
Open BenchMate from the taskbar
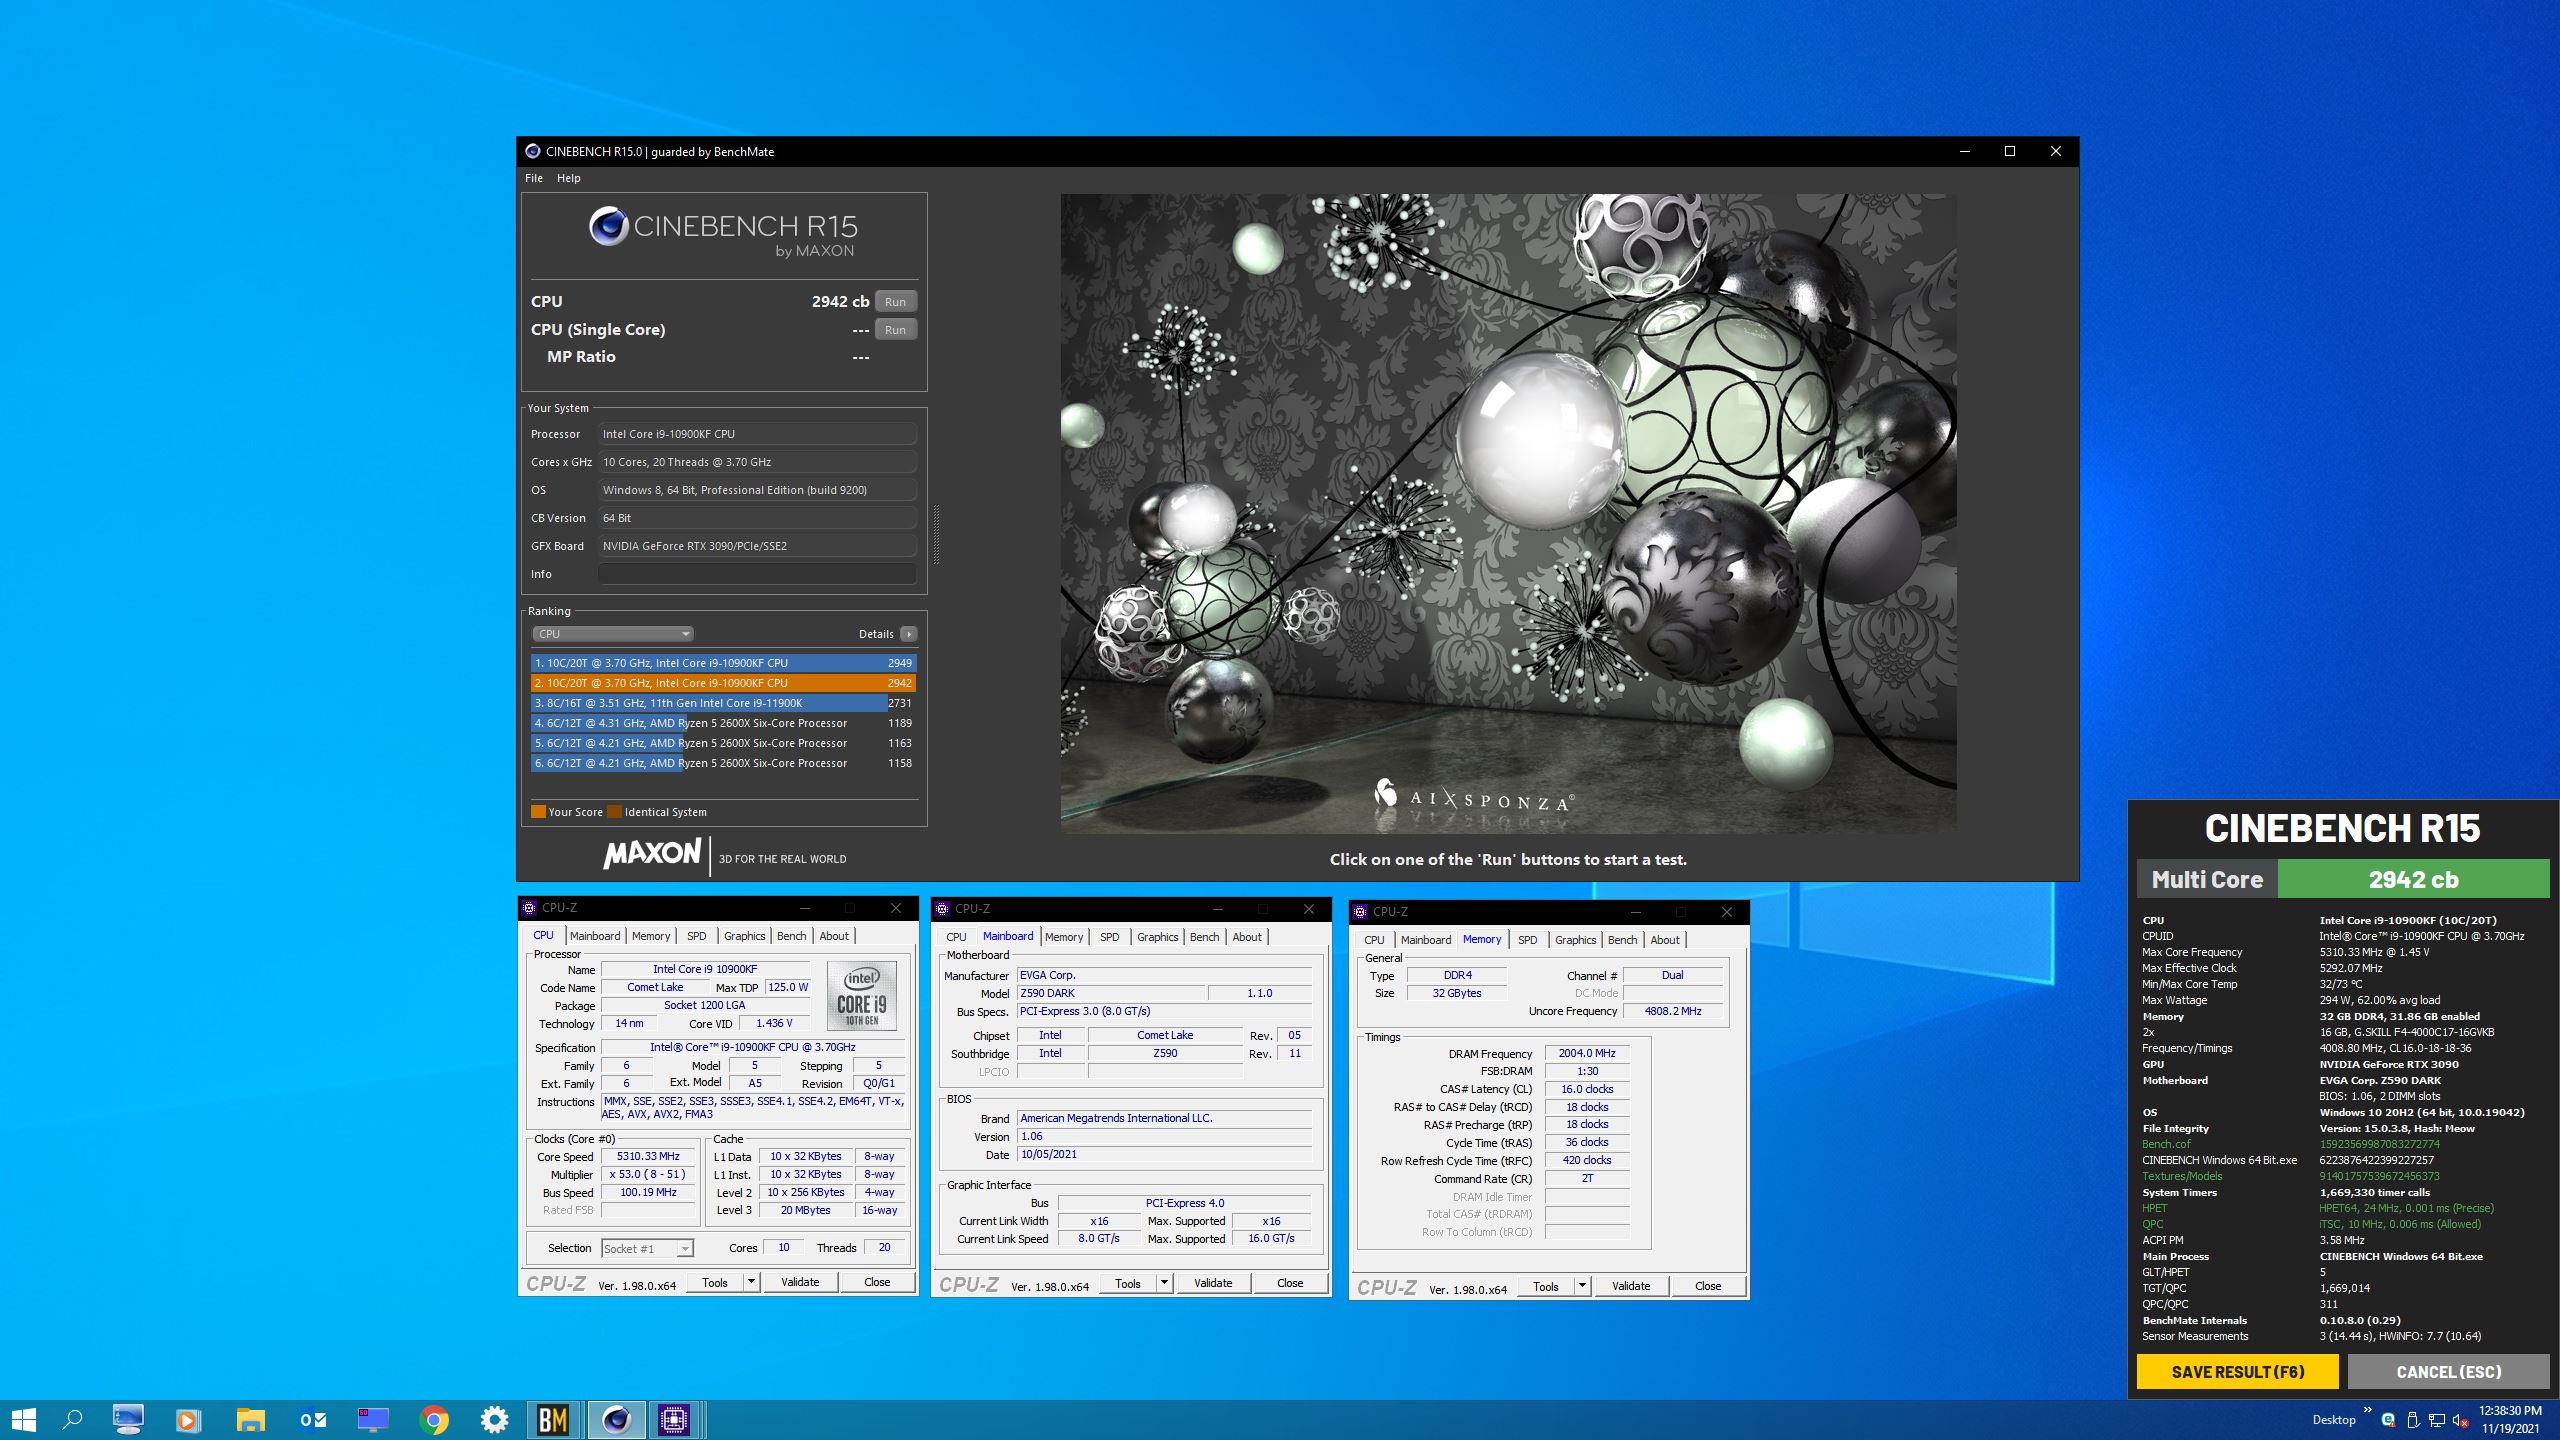(553, 1419)
